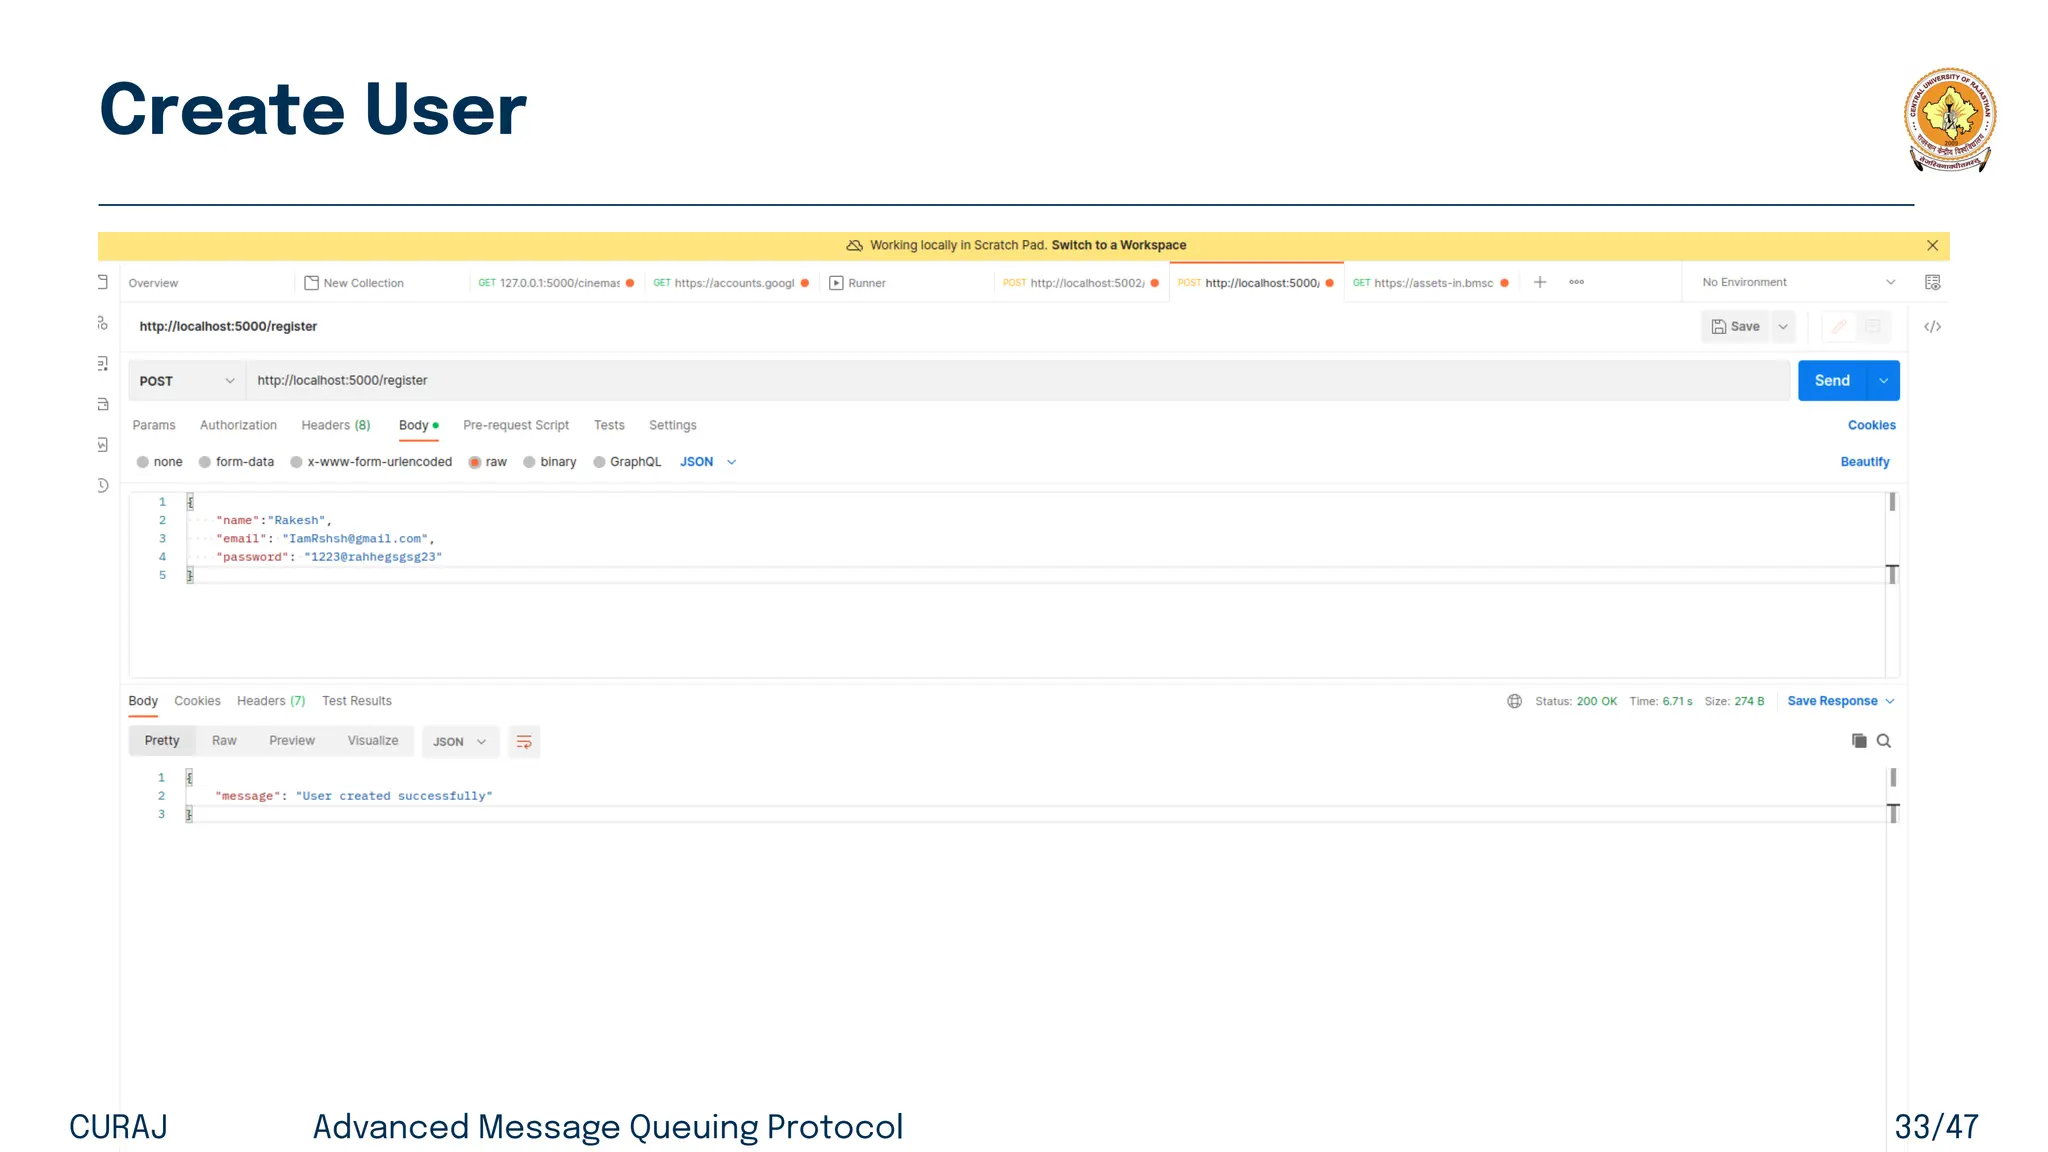Open the Cookies link
Image resolution: width=2048 pixels, height=1152 pixels.
[1872, 425]
